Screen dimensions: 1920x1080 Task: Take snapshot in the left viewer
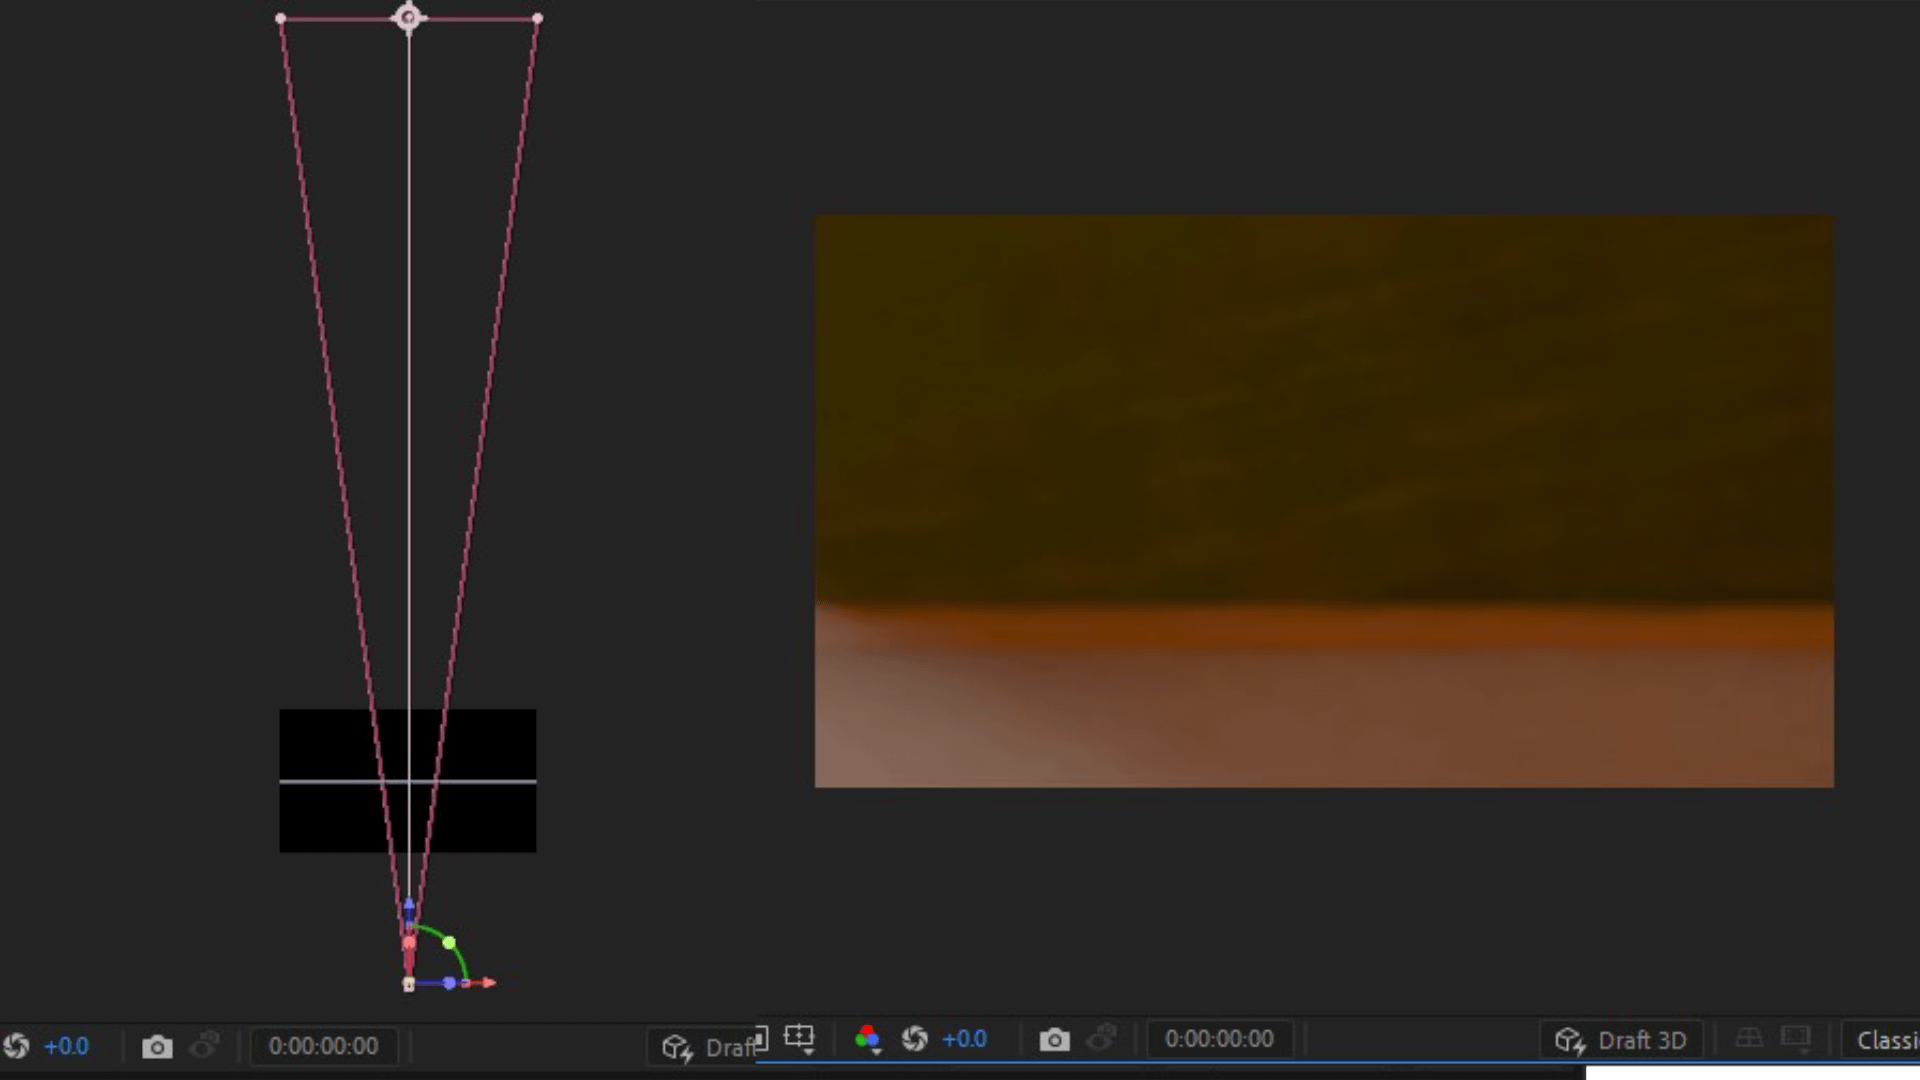[x=156, y=1046]
